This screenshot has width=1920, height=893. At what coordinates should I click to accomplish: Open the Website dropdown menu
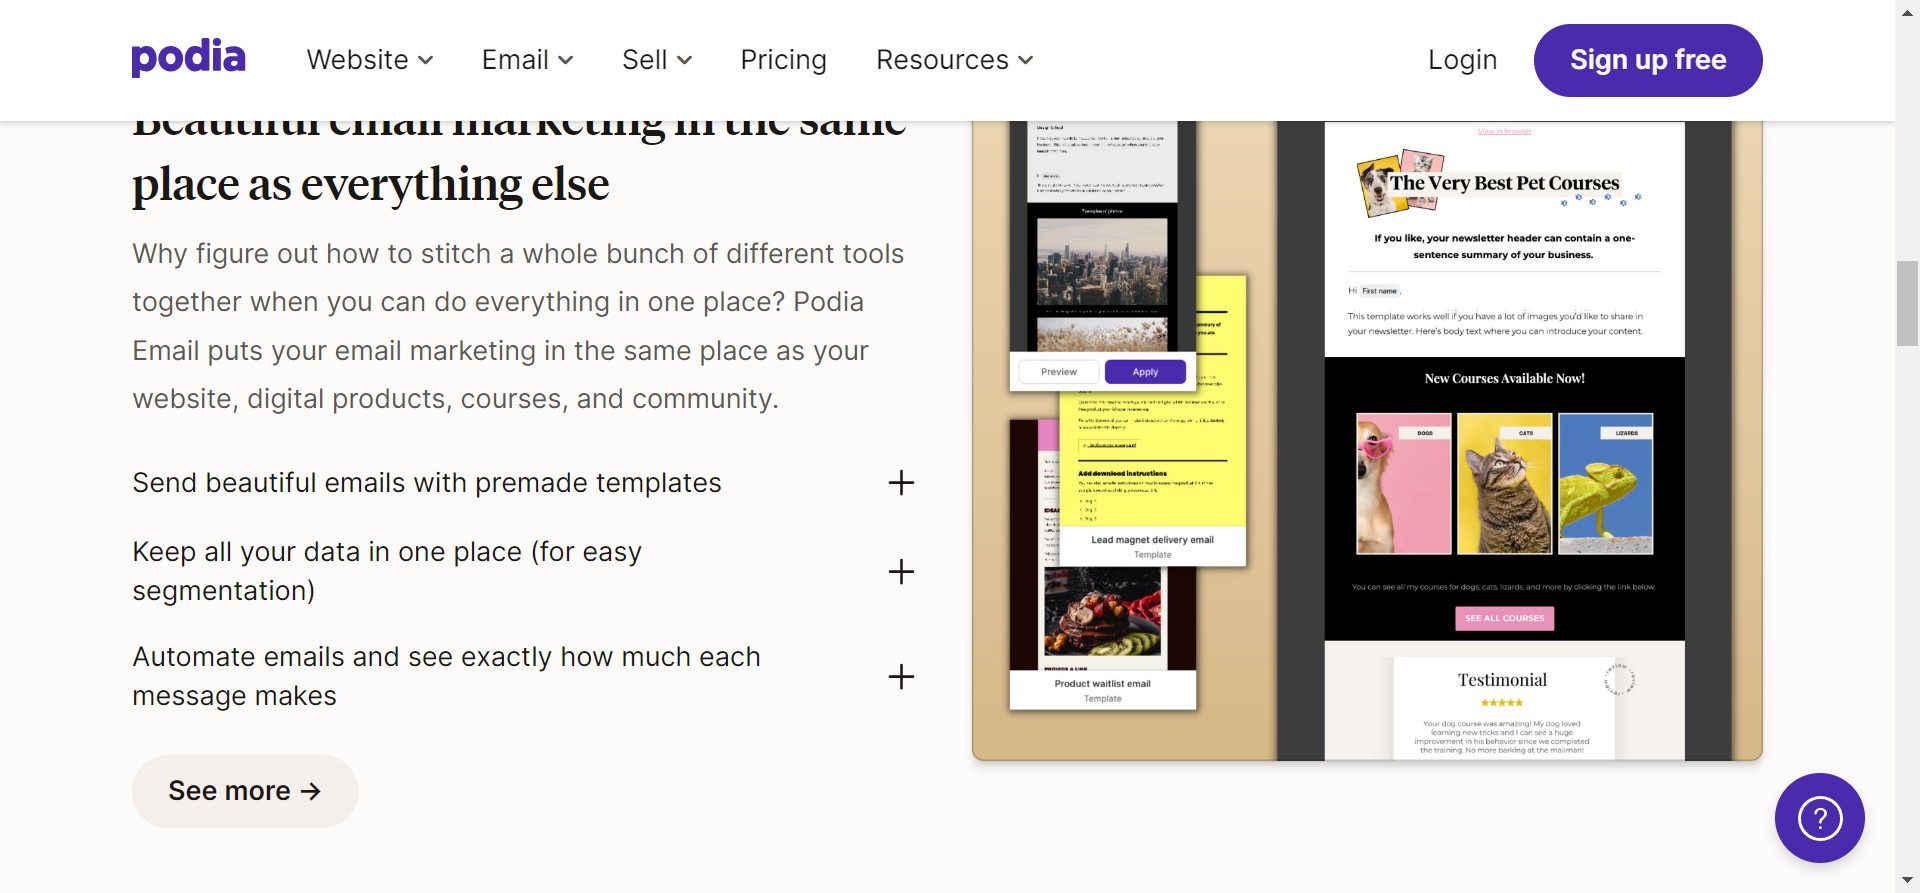(369, 60)
